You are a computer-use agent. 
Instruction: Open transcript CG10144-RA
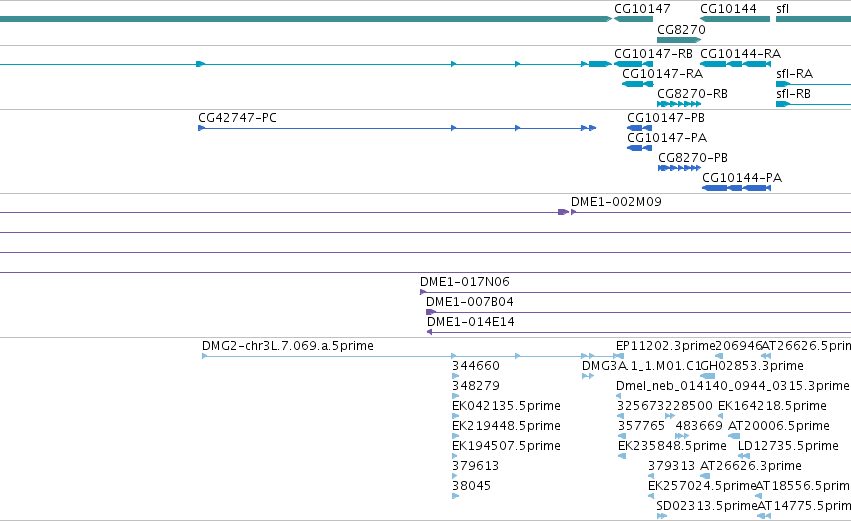[740, 54]
